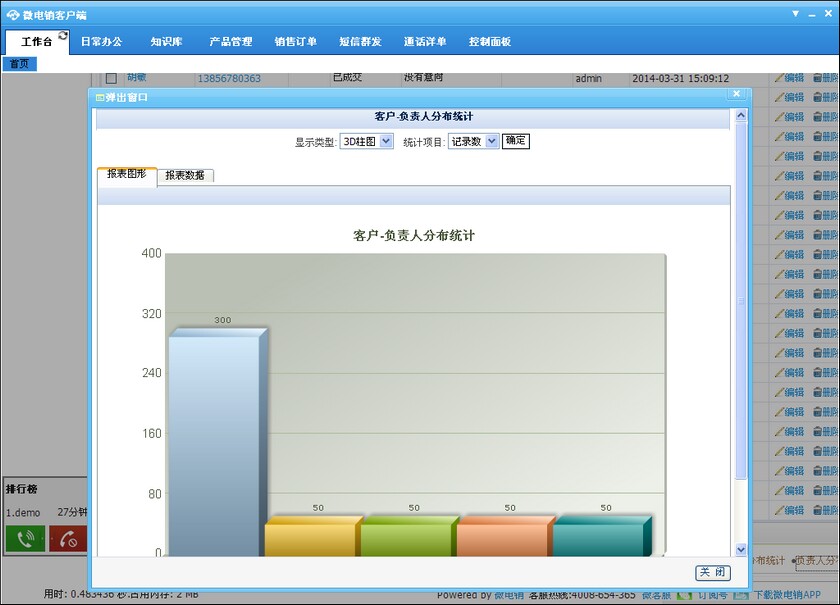Click the 320 label on the chart axis
840x605 pixels.
151,313
